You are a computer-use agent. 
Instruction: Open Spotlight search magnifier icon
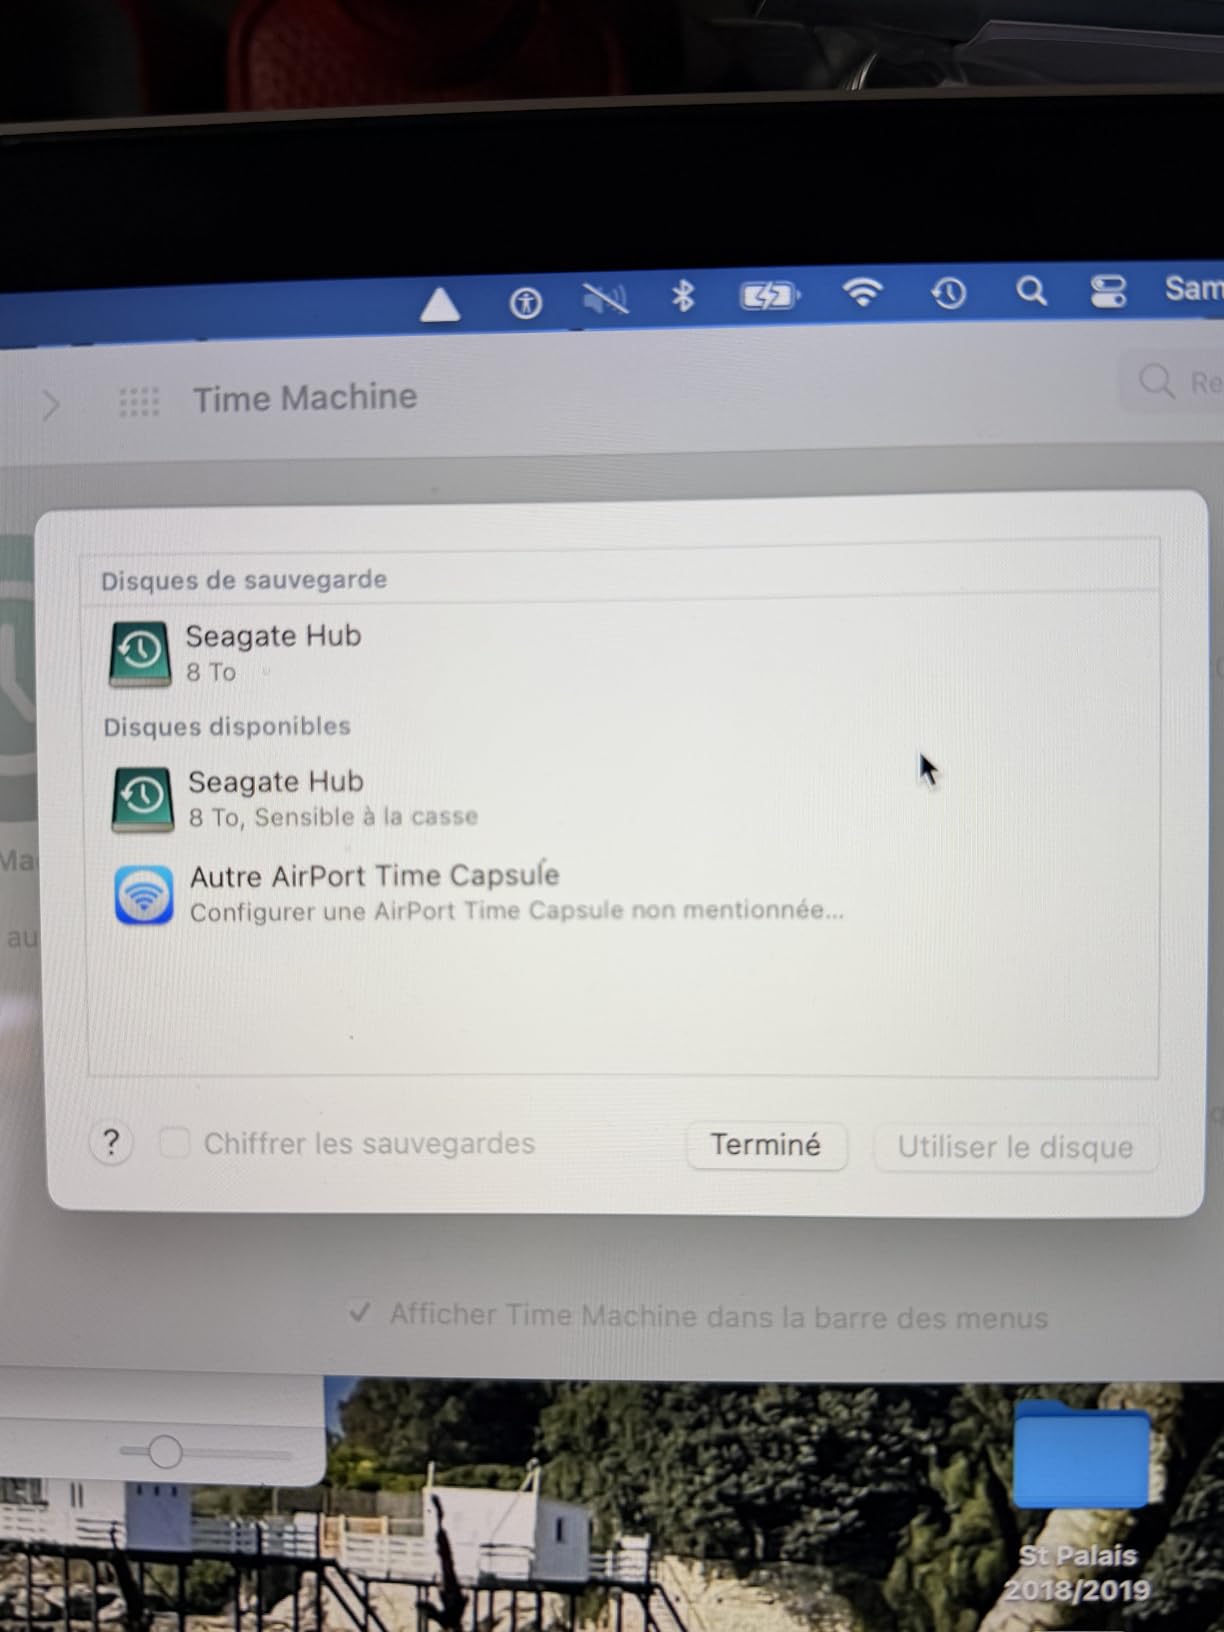tap(1031, 292)
